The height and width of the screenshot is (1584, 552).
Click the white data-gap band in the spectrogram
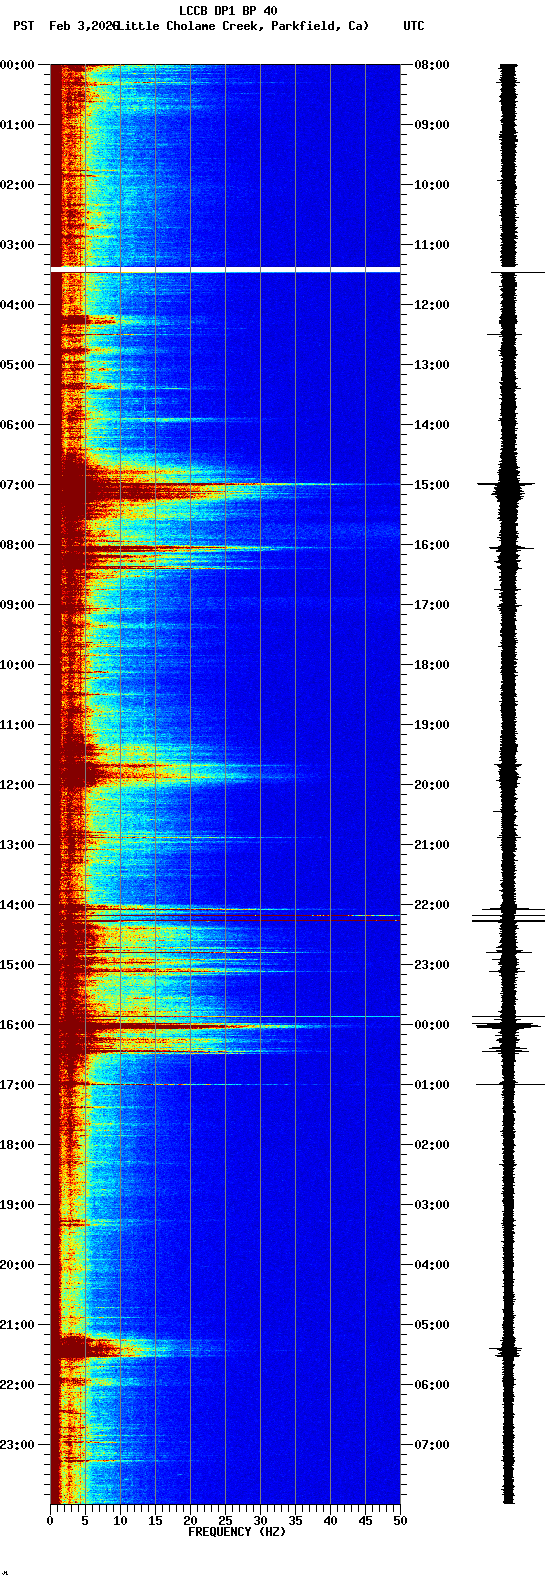[225, 270]
